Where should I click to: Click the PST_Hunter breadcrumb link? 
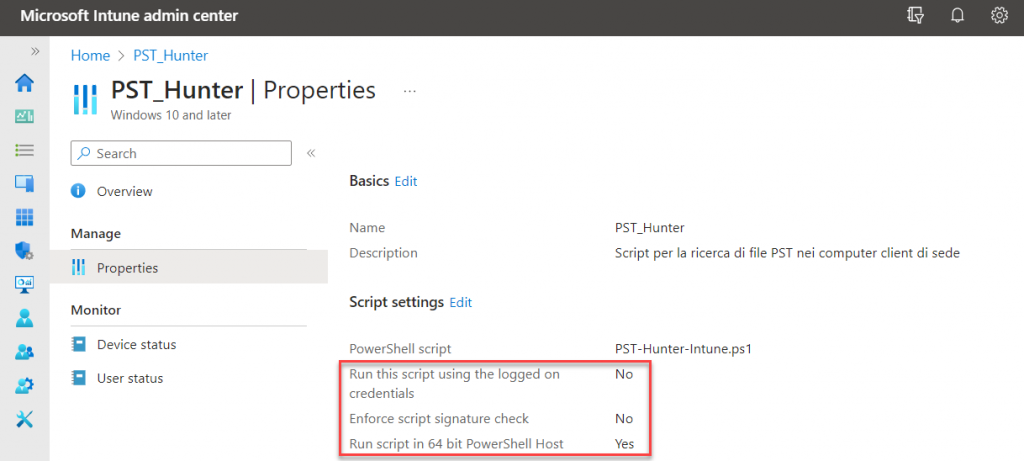point(170,56)
